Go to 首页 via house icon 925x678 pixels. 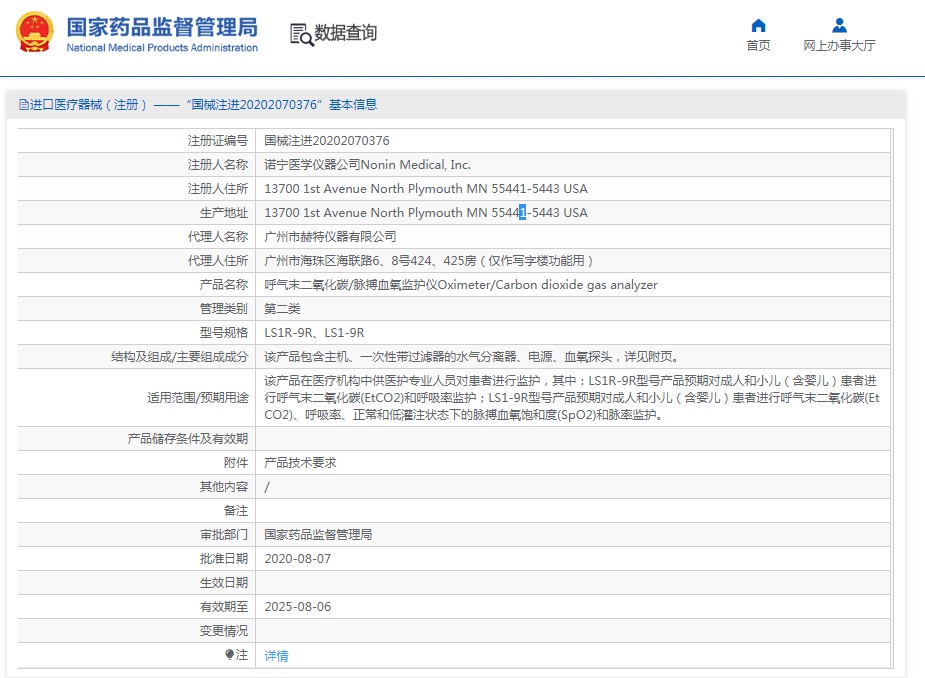758,25
